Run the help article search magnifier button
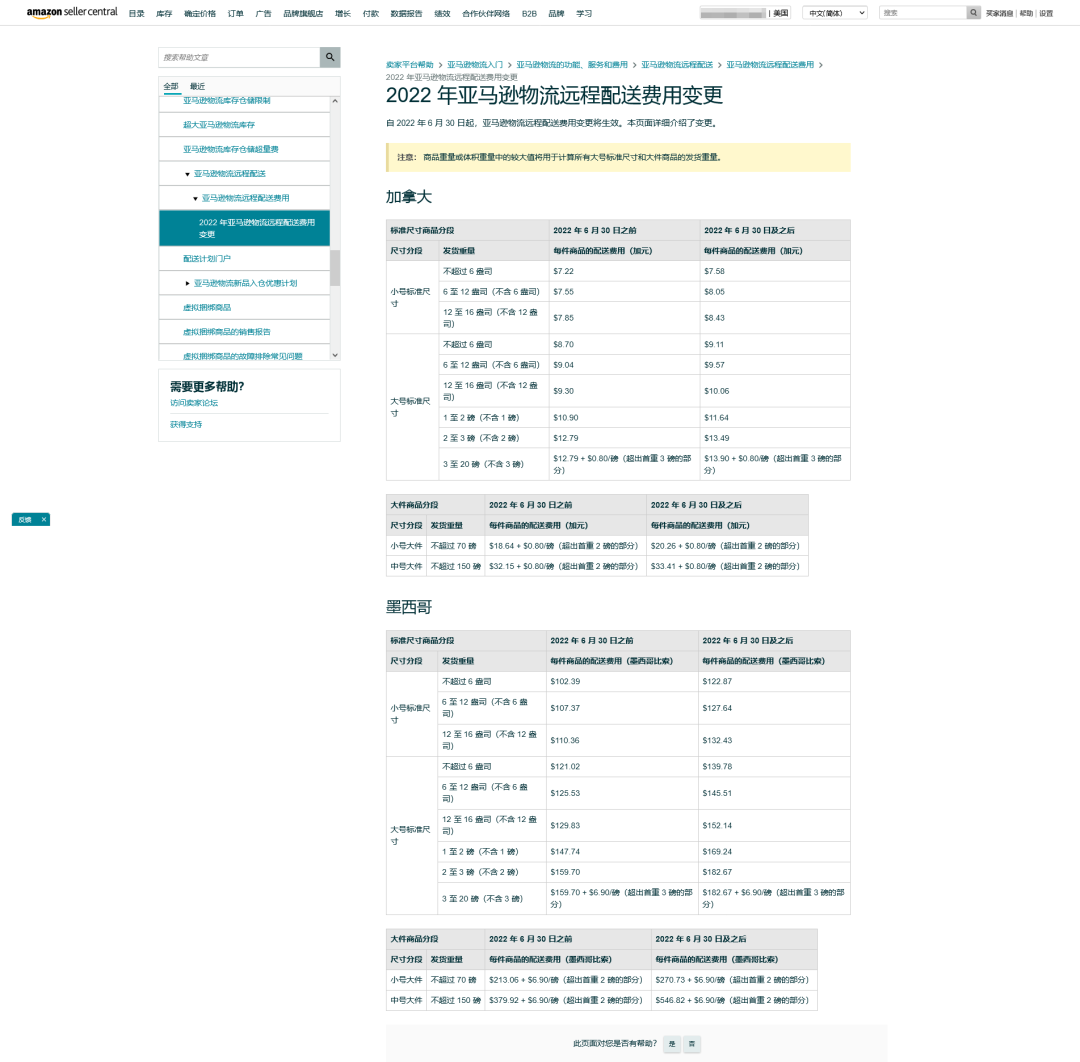 (330, 57)
